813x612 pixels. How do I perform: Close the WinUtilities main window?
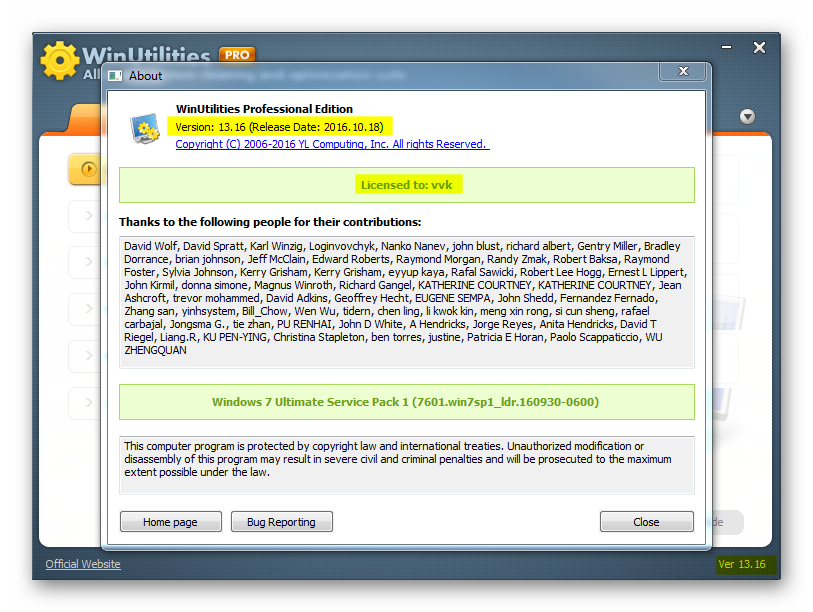pyautogui.click(x=760, y=48)
